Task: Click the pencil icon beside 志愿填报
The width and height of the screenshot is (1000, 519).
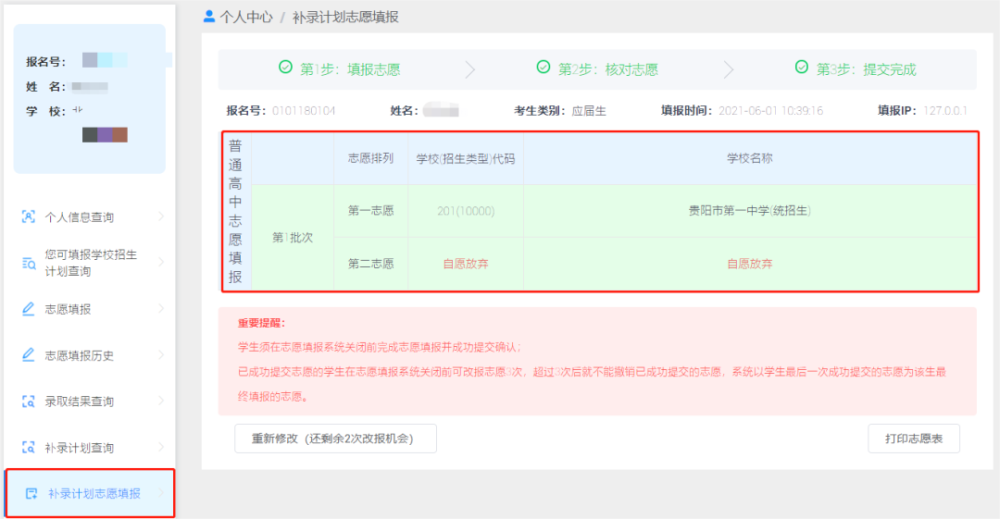Action: coord(29,309)
